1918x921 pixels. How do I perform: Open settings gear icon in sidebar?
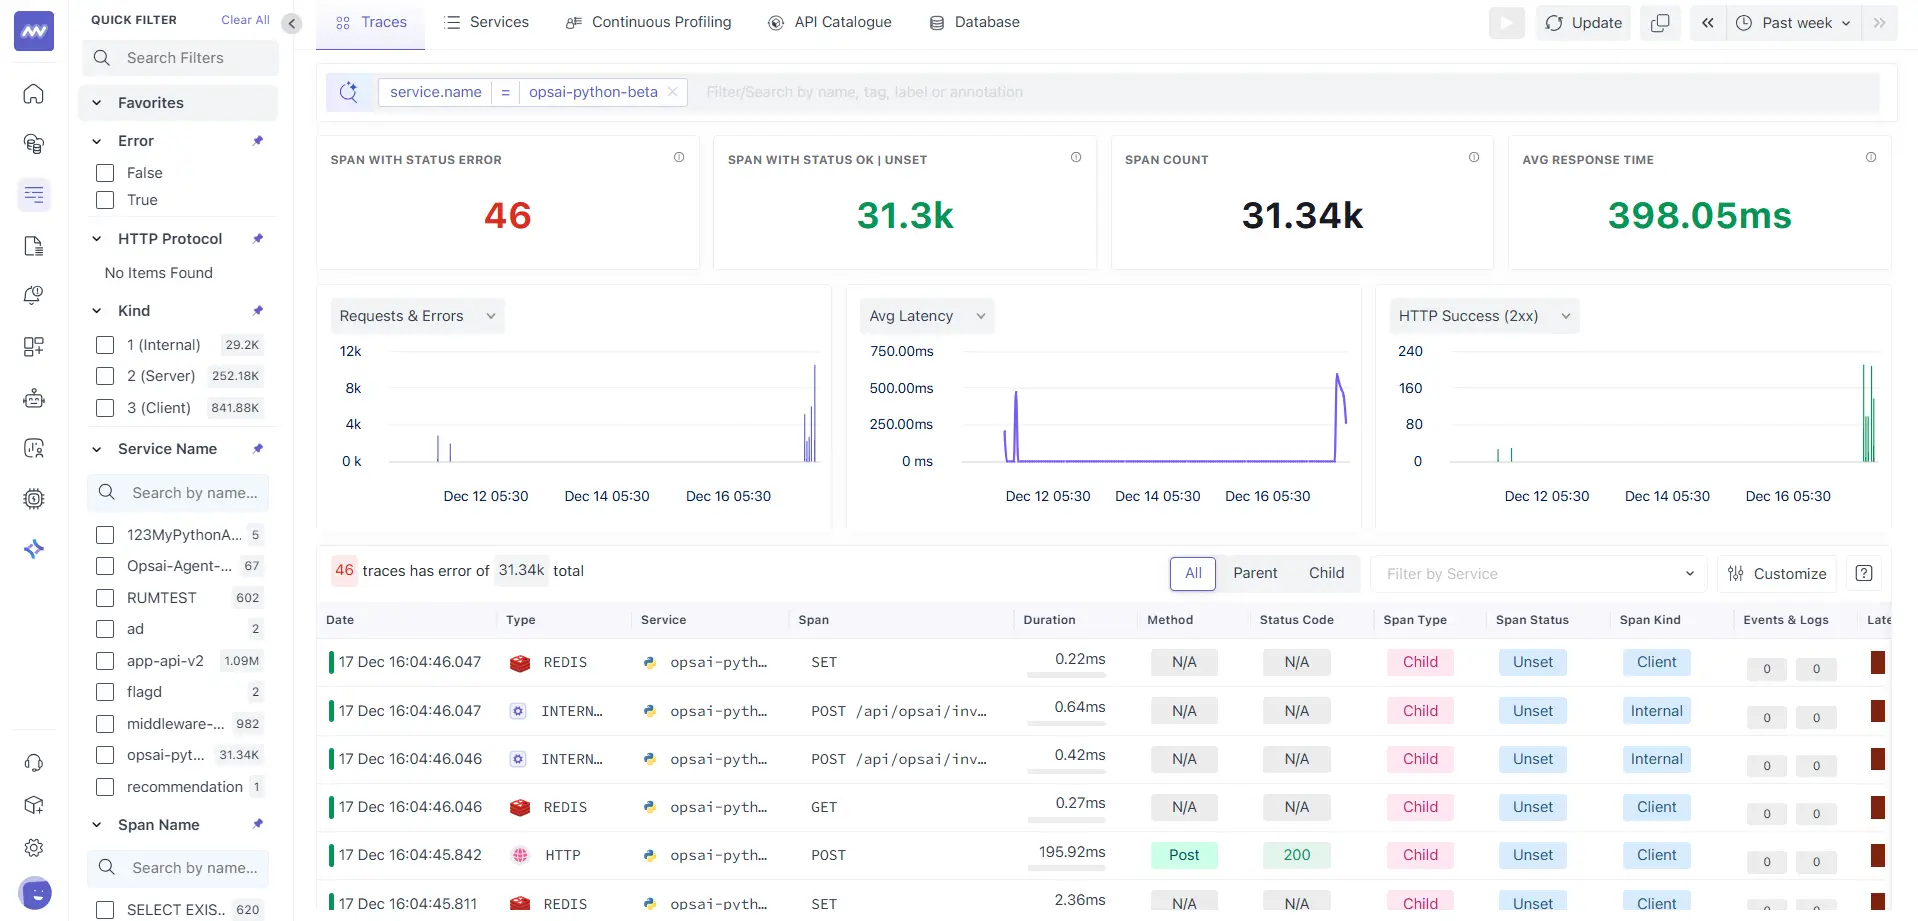coord(34,848)
